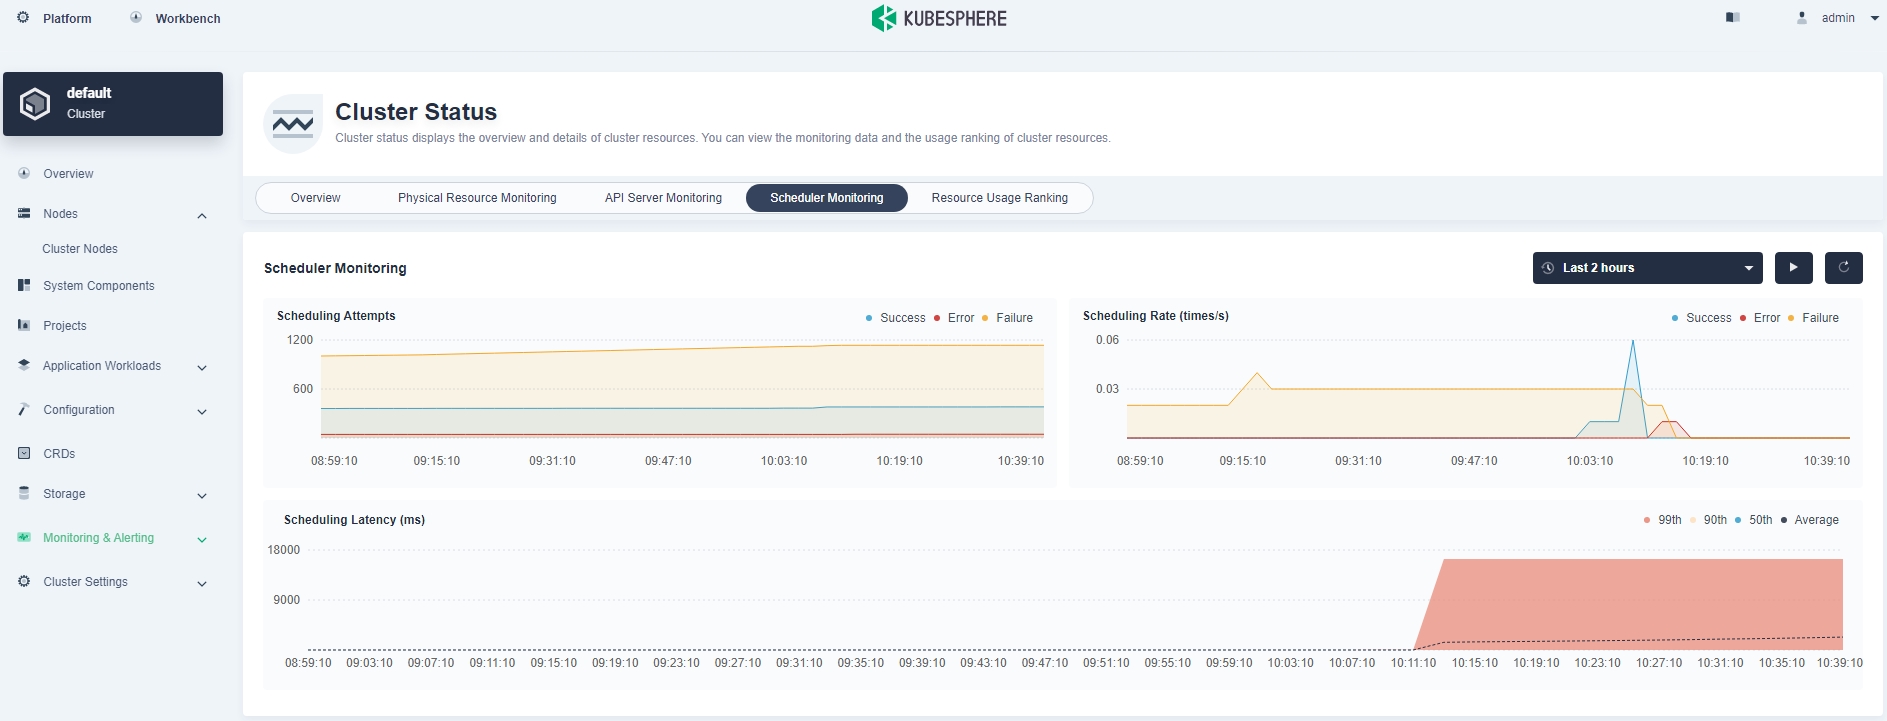The height and width of the screenshot is (721, 1887).
Task: Click the default cluster cube icon
Action: [35, 104]
